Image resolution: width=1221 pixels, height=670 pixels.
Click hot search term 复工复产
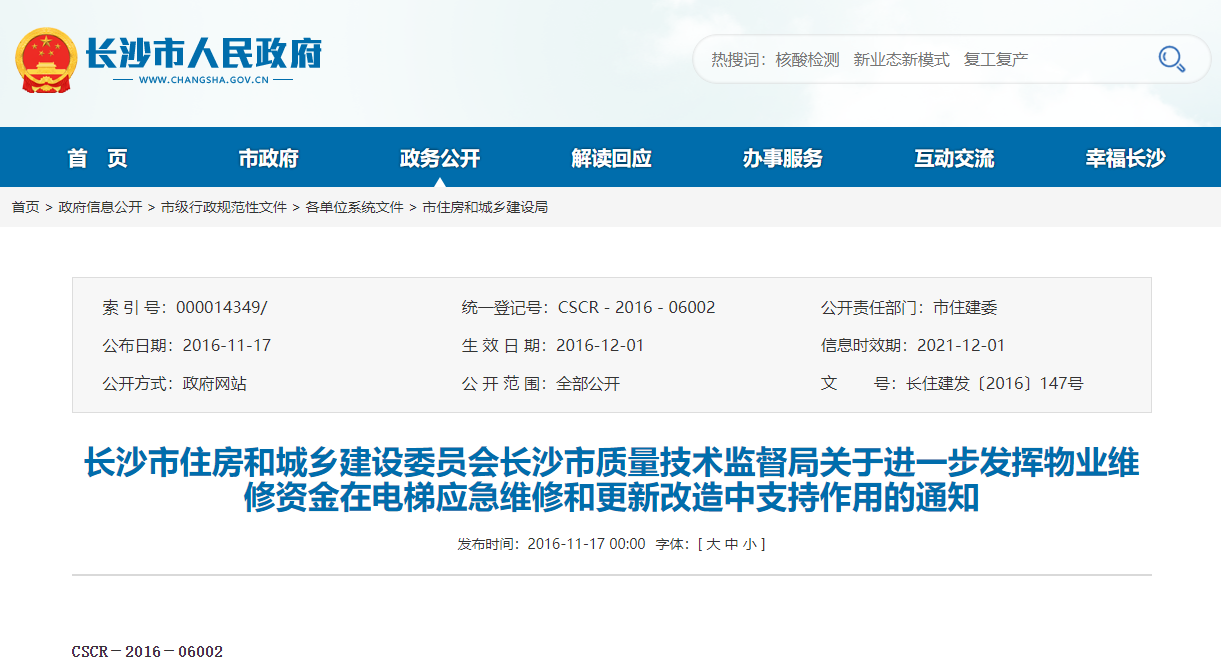(996, 60)
